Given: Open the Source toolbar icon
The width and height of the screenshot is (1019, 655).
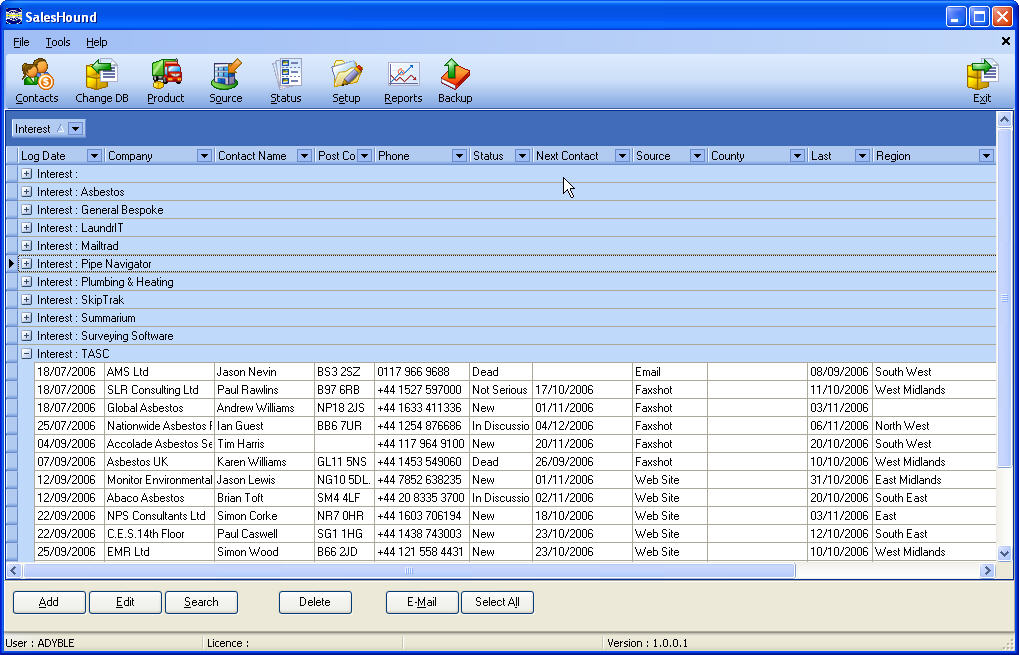Looking at the screenshot, I should click(226, 81).
